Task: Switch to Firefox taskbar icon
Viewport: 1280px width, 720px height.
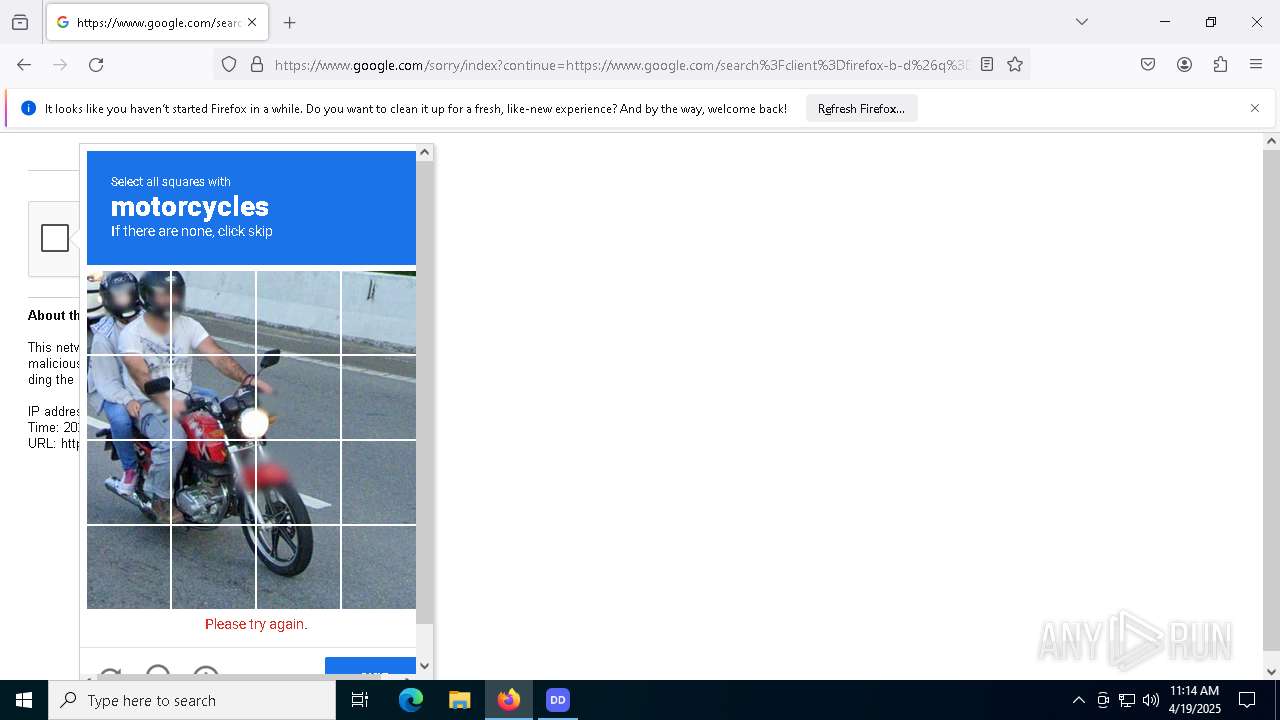Action: [509, 700]
